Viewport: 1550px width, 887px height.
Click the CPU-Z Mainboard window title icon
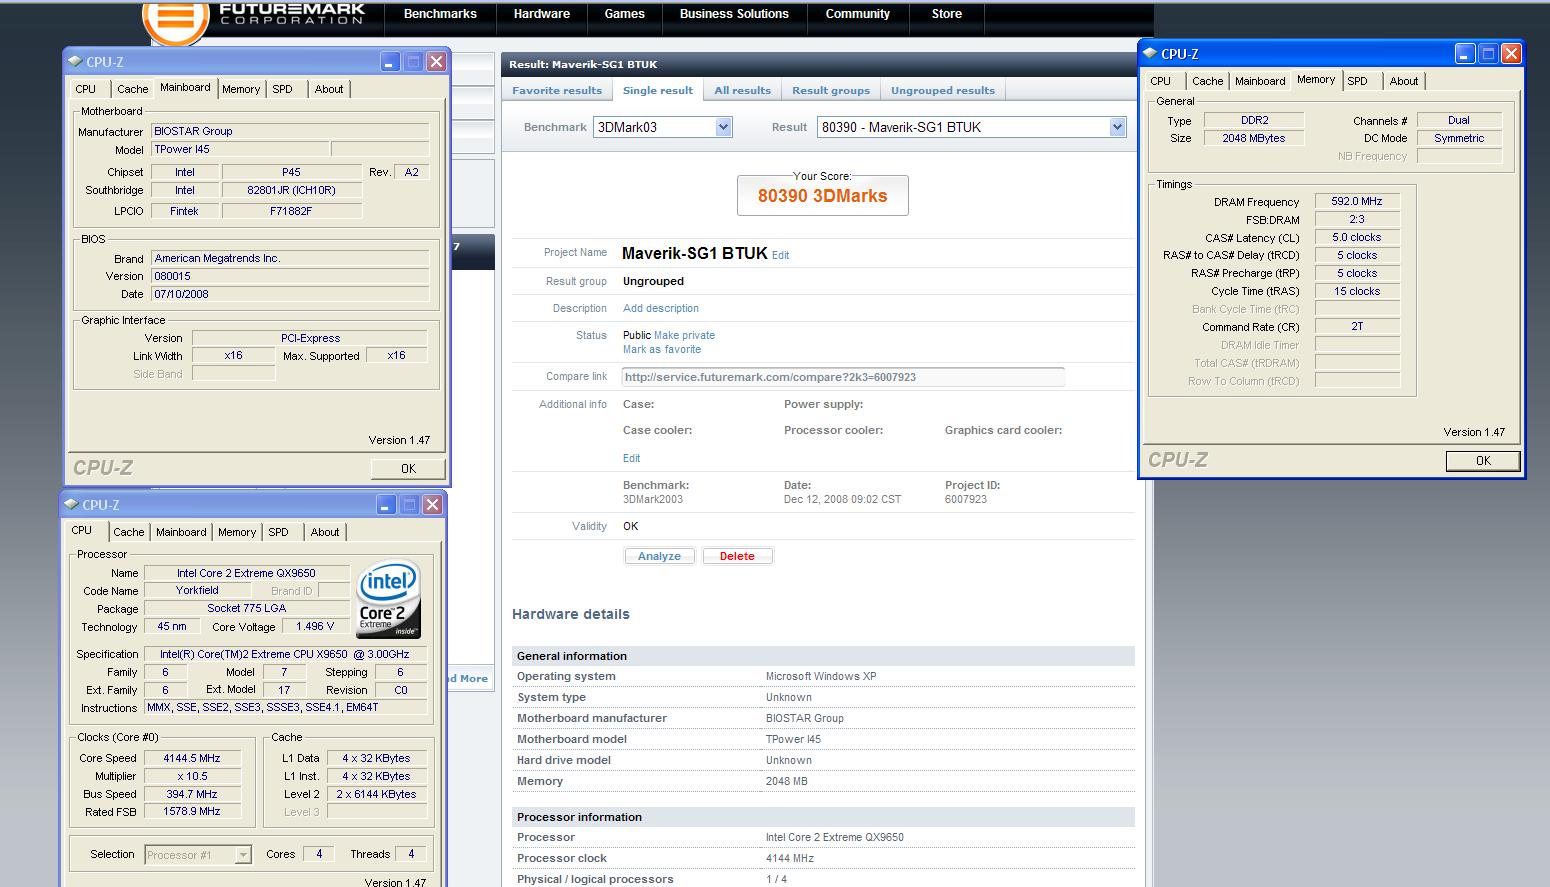click(75, 61)
